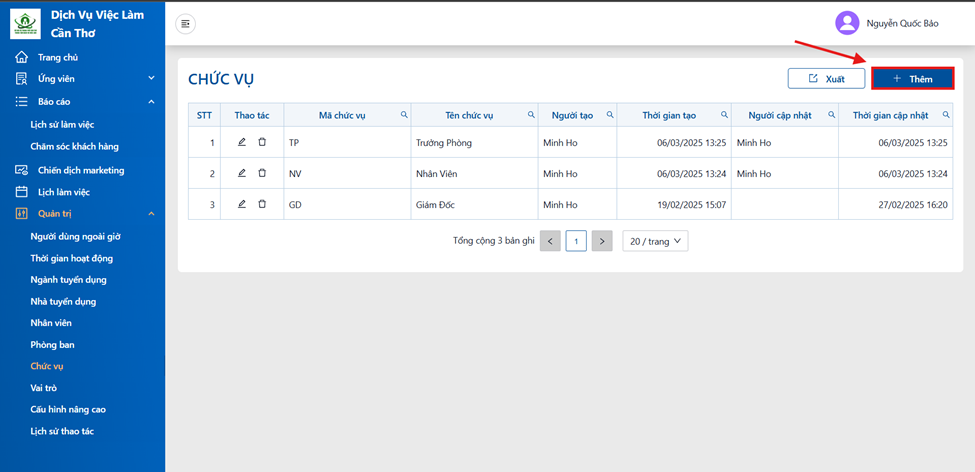Click the user name Nguyễn Quốc Bảo
975x472 pixels.
pyautogui.click(x=902, y=24)
